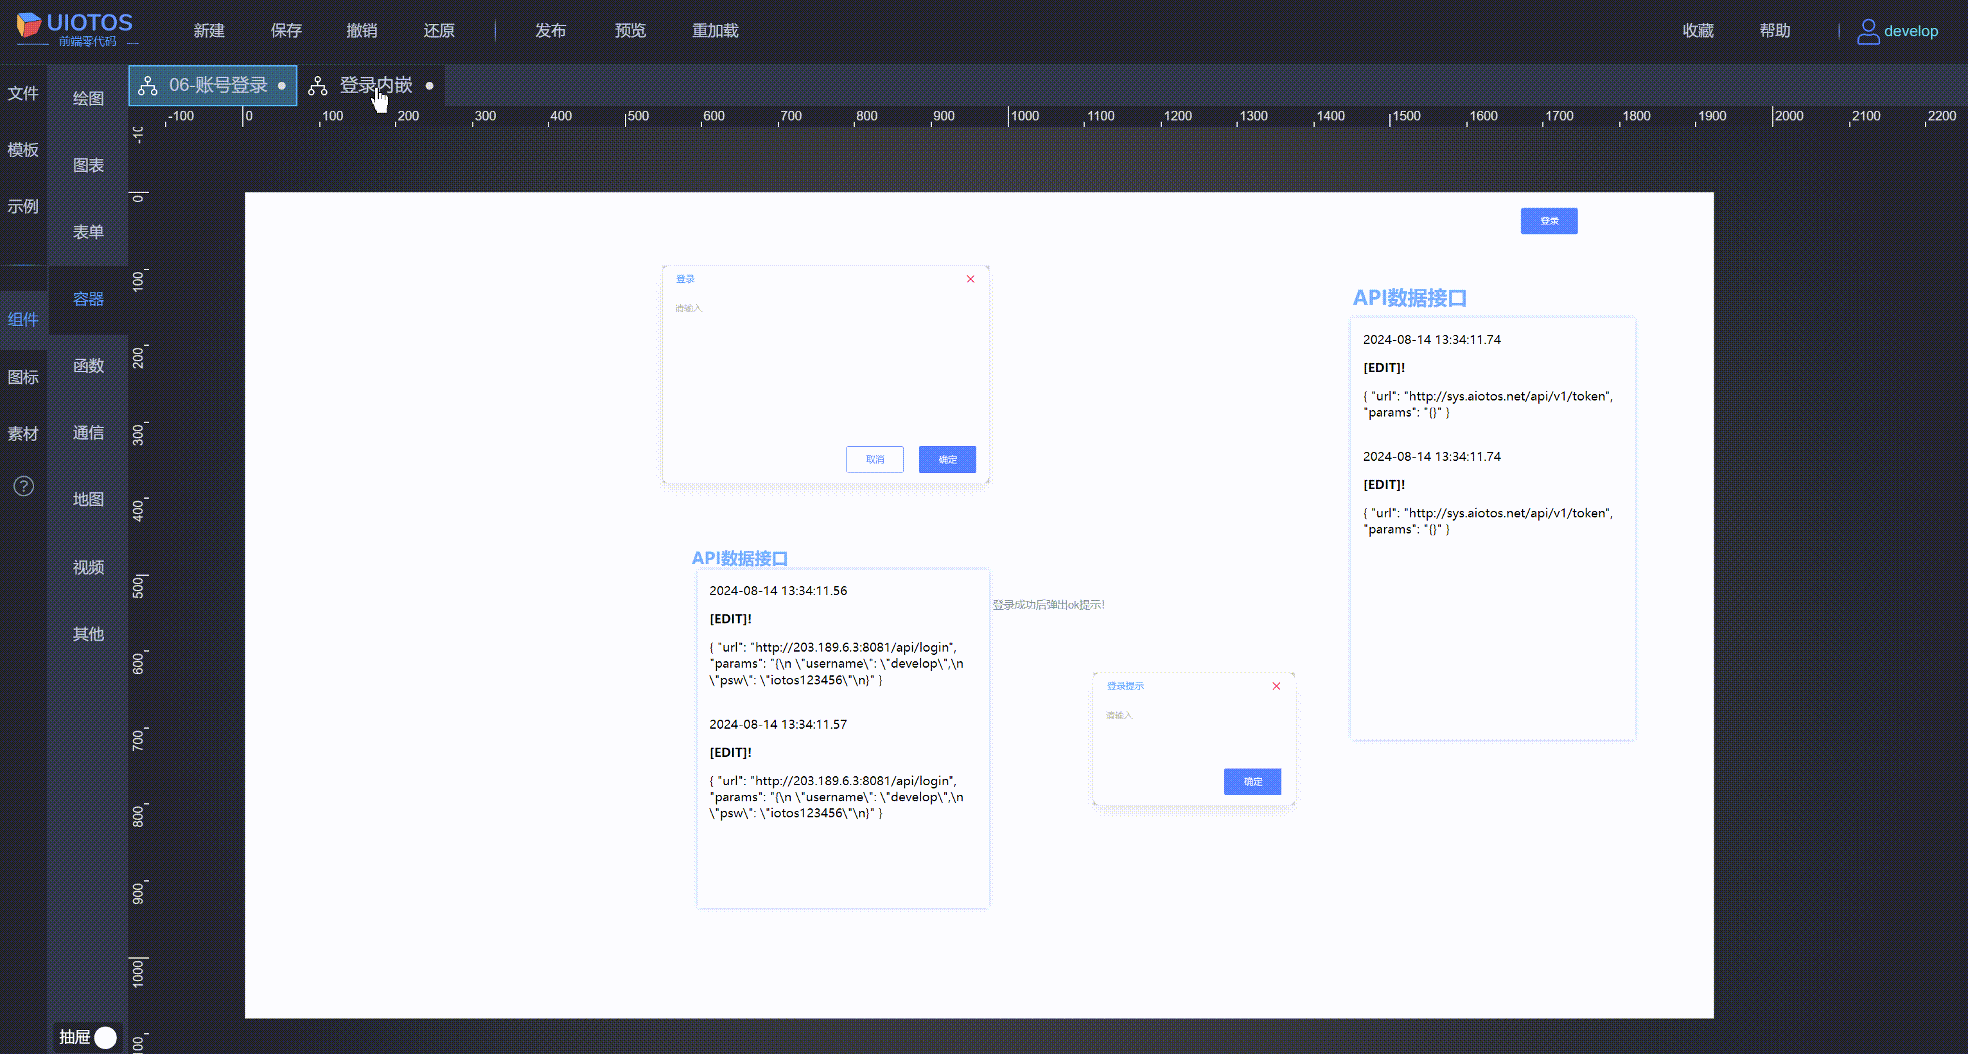
Task: Select the 容器 component category
Action: coord(88,299)
